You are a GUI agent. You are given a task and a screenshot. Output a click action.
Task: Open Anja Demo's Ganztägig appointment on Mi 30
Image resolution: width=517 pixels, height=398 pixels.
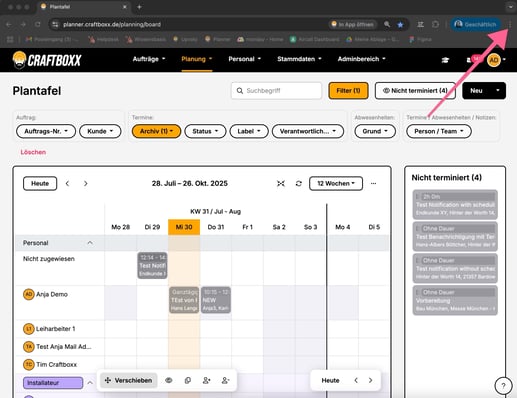tap(184, 300)
